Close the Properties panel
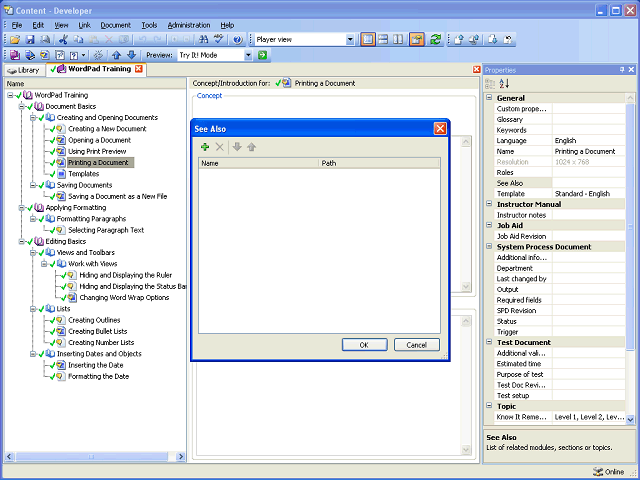The width and height of the screenshot is (640, 480). point(631,70)
